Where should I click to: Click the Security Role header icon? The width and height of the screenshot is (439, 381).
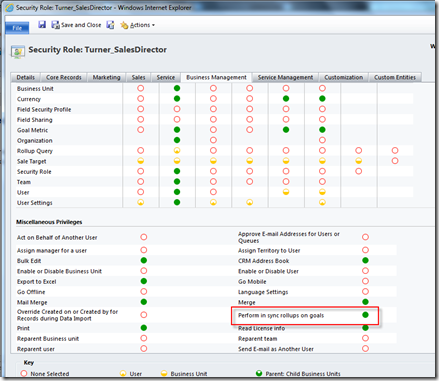17,51
